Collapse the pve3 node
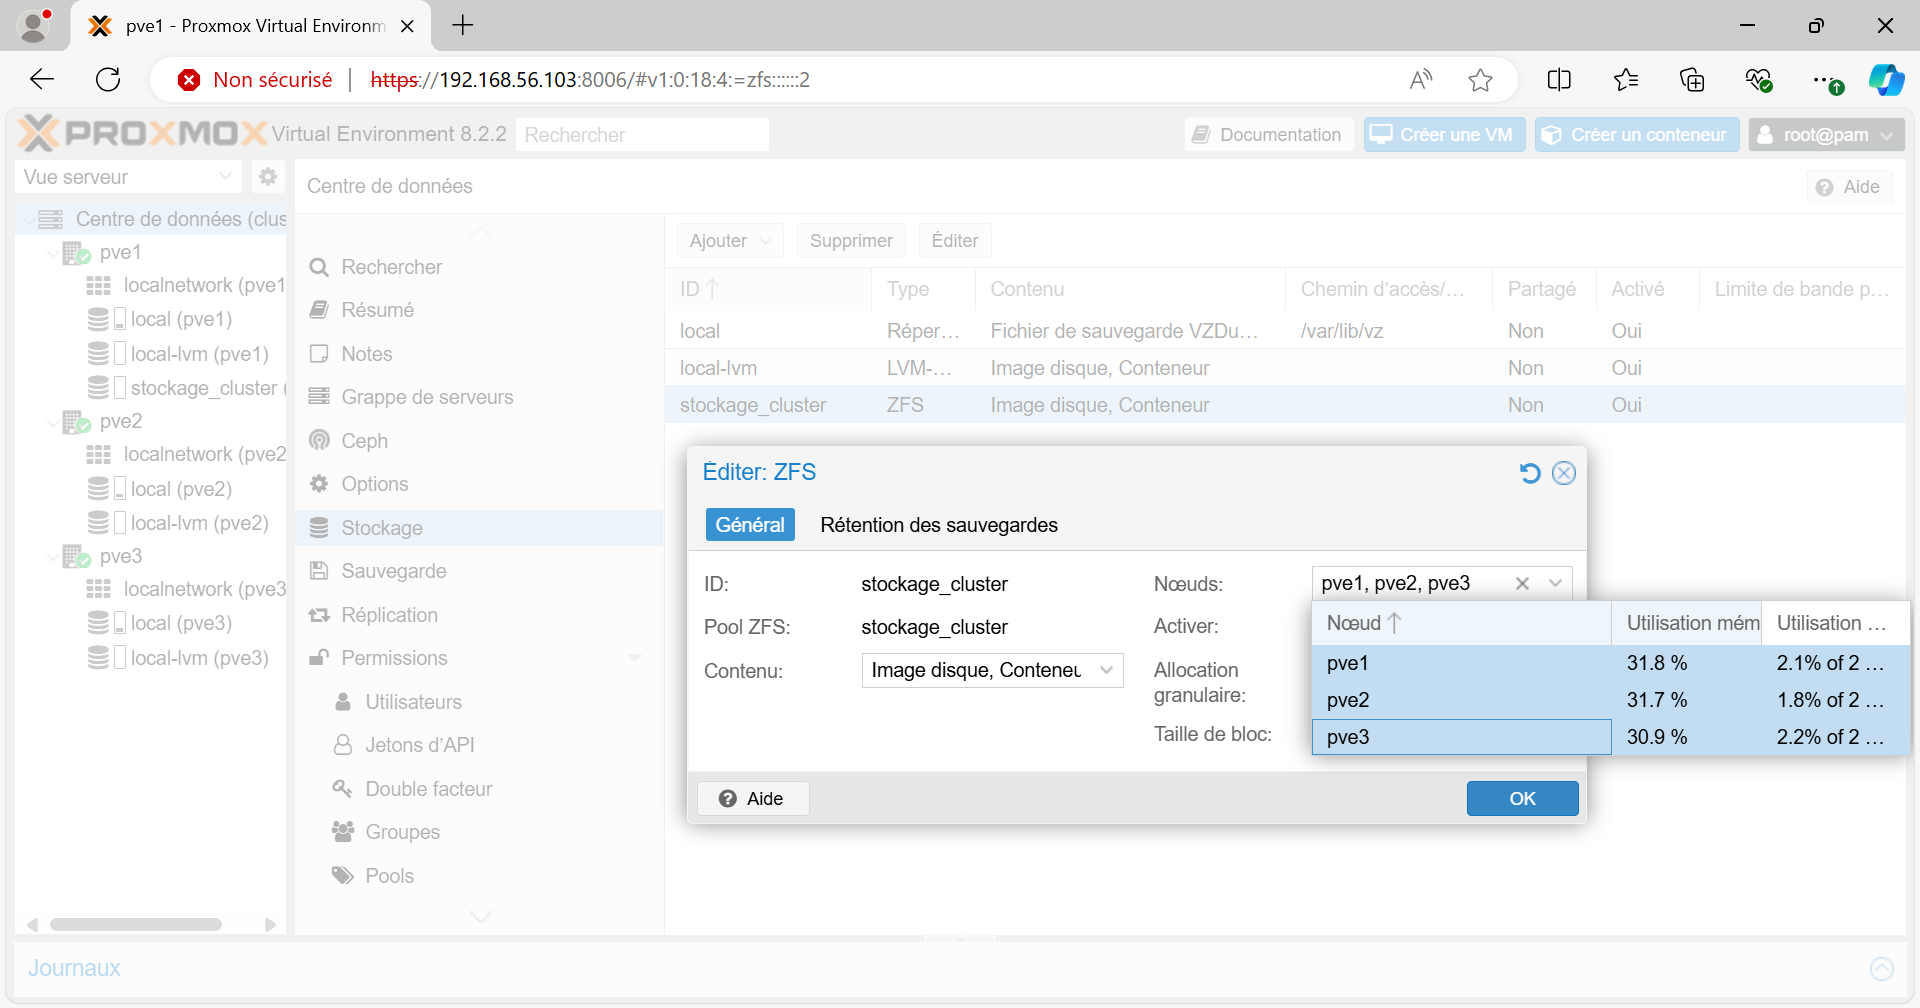Viewport: 1920px width, 1008px height. click(52, 557)
